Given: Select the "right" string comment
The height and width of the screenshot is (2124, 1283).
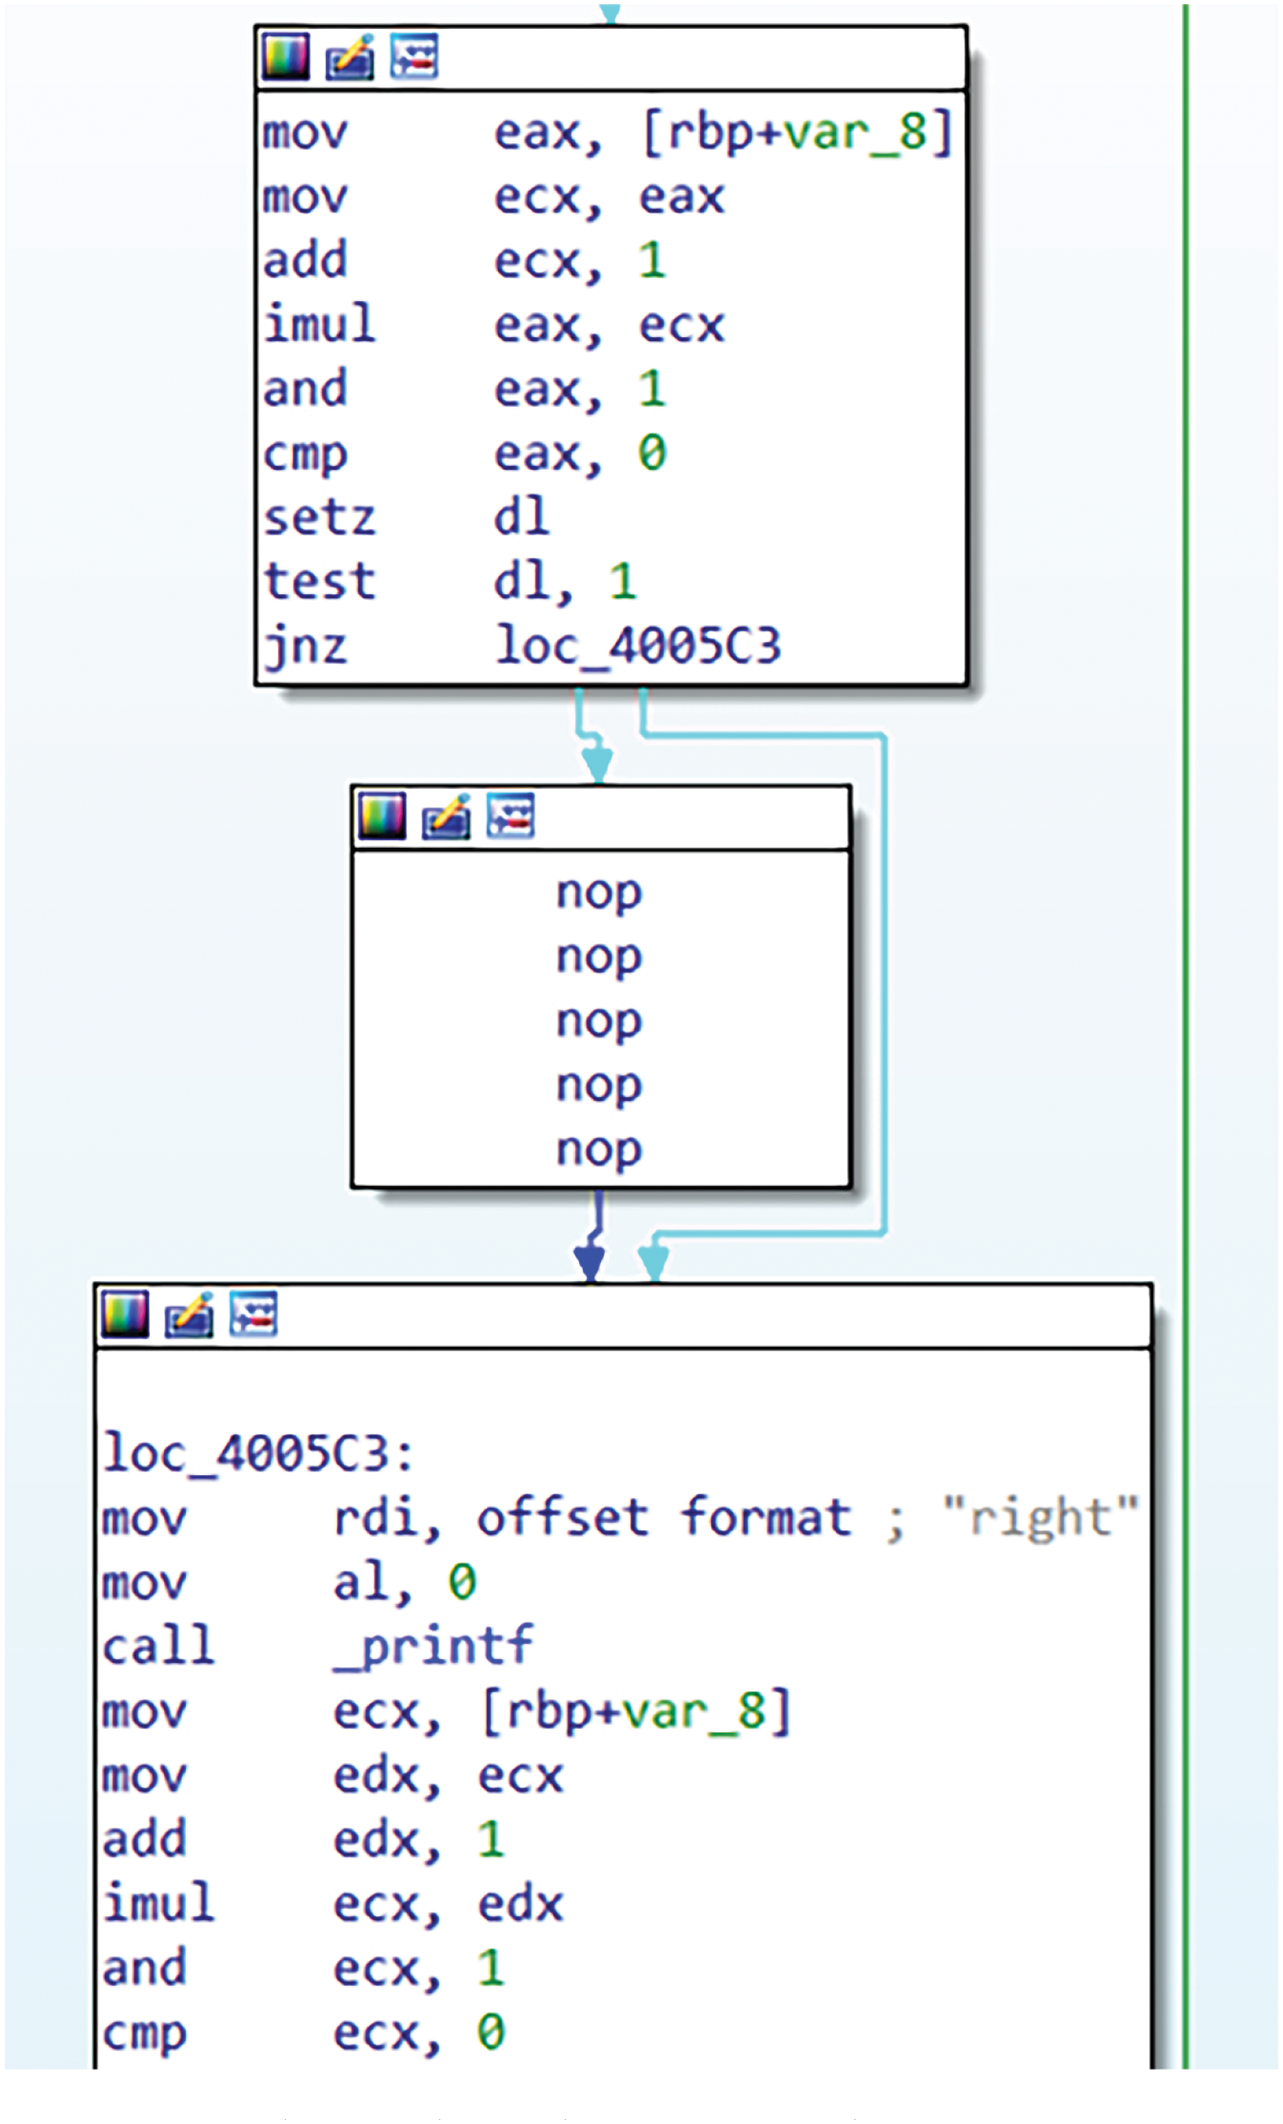Looking at the screenshot, I should 1040,1518.
